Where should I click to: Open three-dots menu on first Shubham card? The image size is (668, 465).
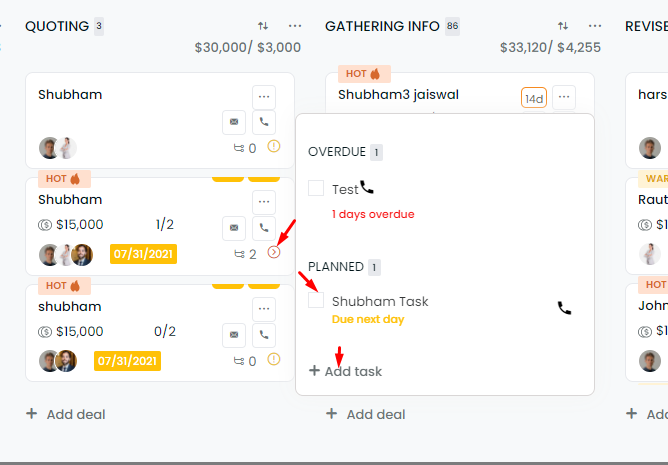click(264, 97)
